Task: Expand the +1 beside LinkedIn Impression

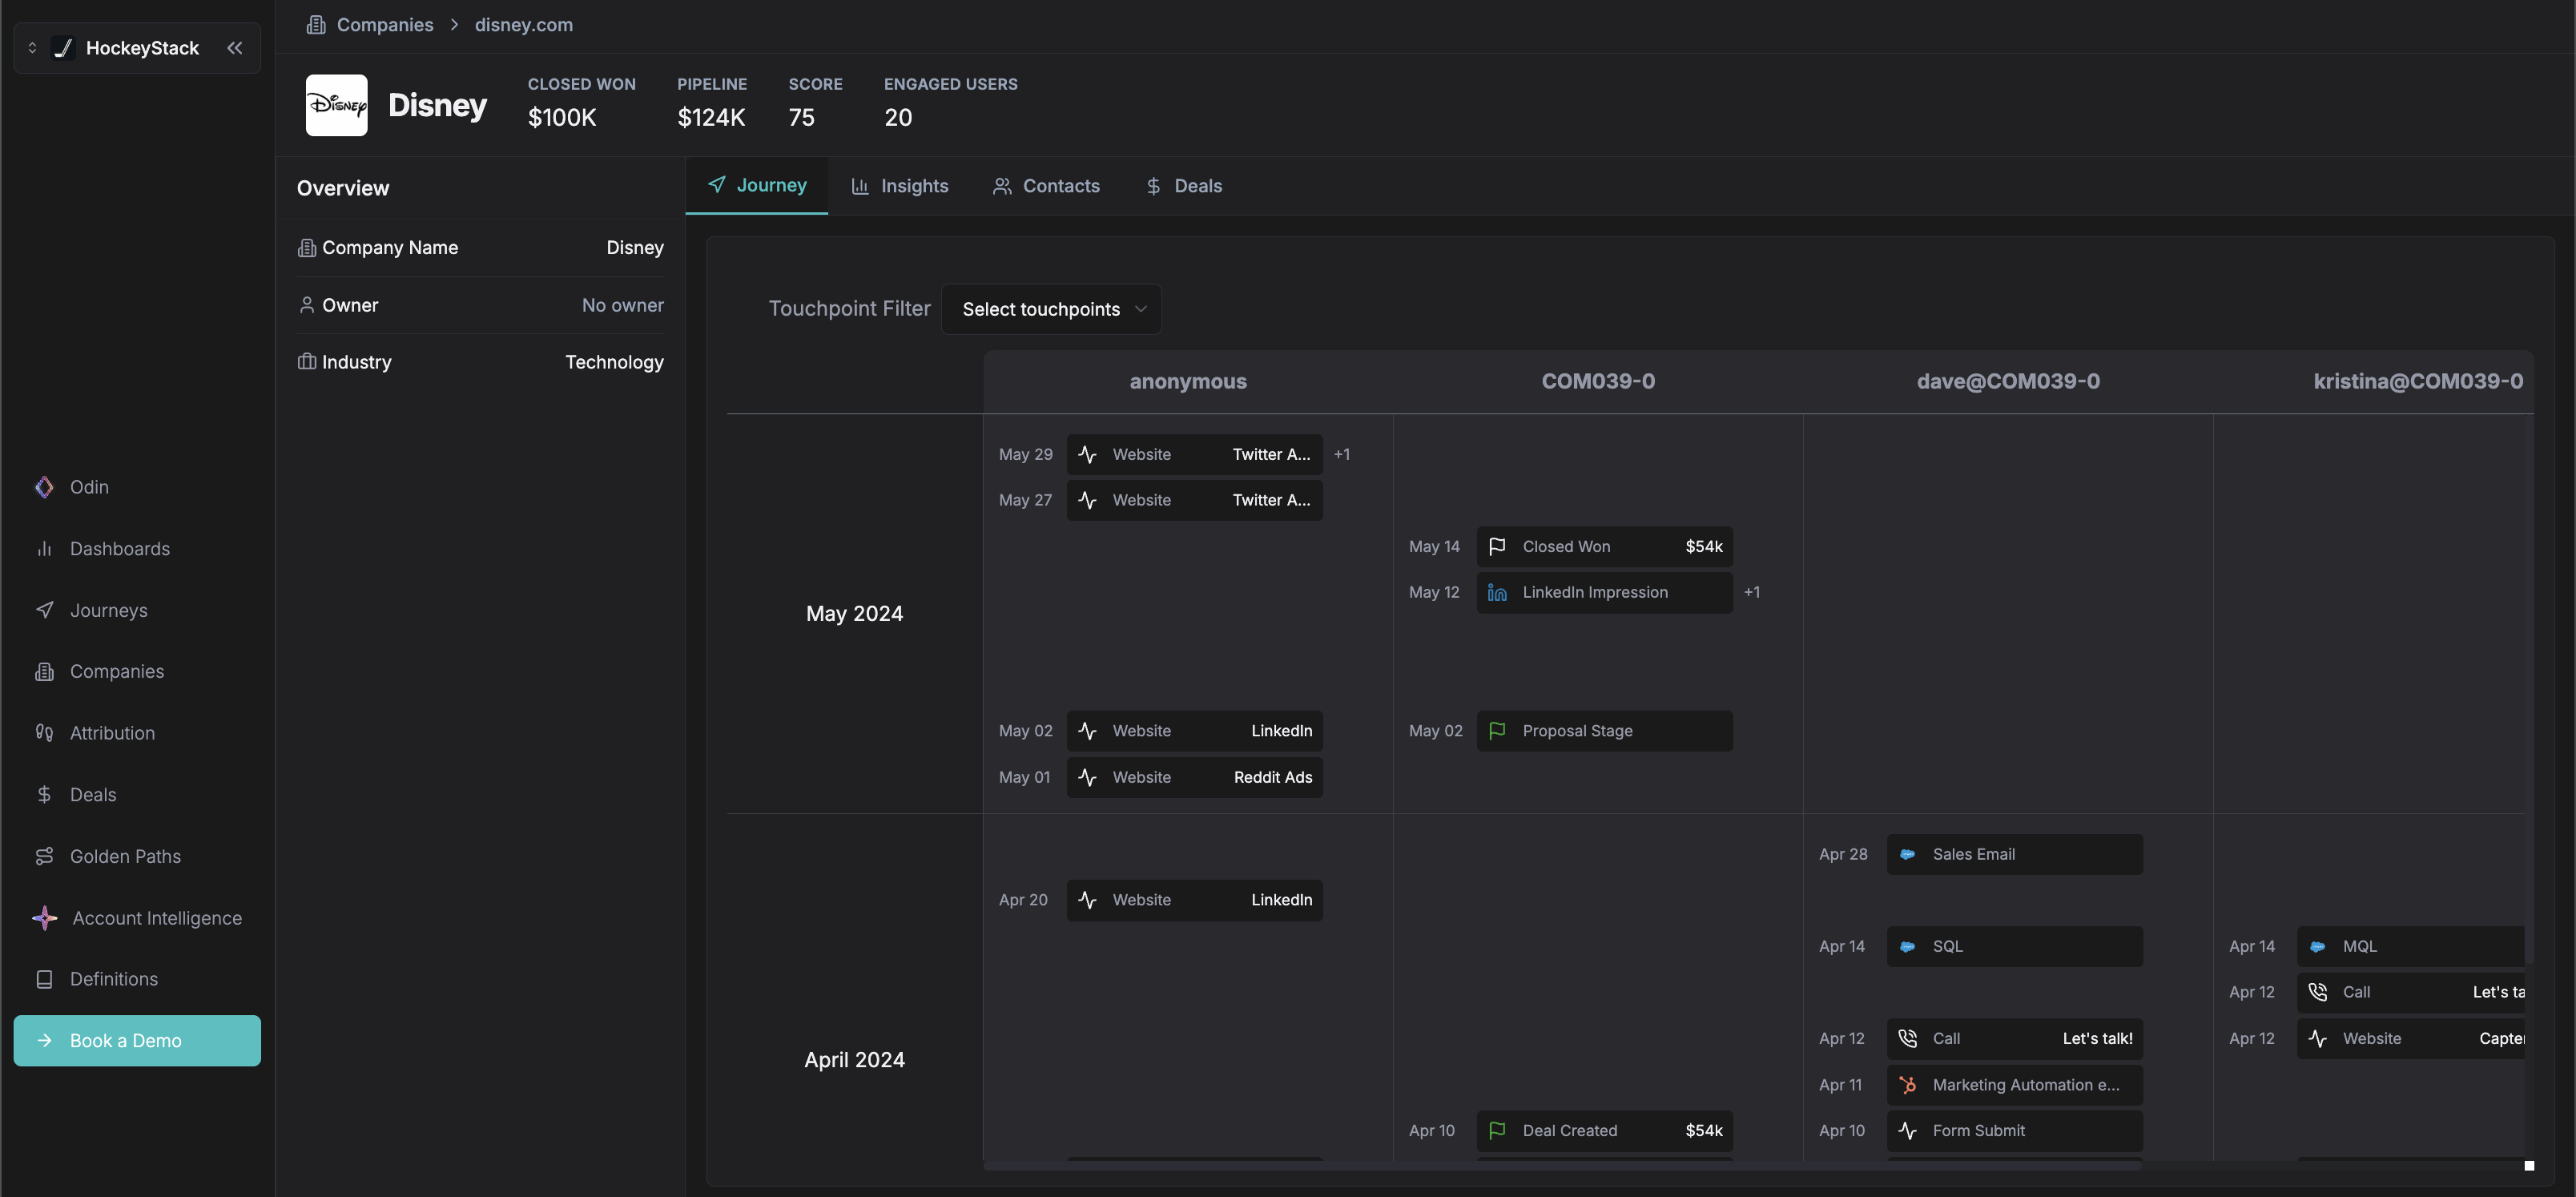Action: (x=1752, y=593)
